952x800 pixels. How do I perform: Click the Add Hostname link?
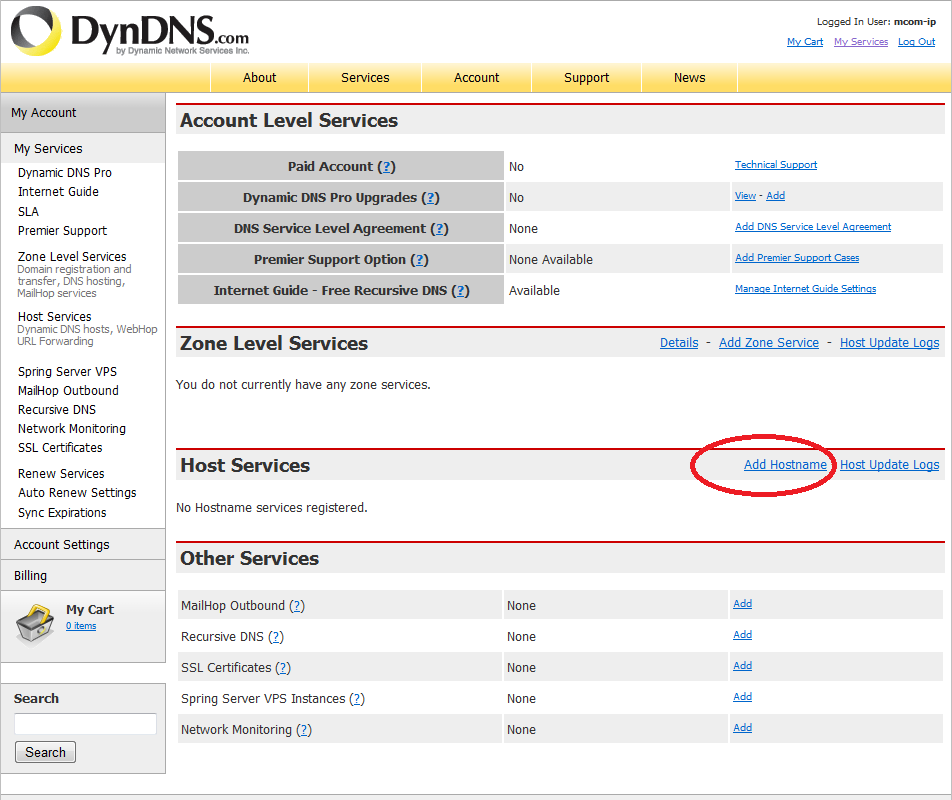(x=785, y=465)
